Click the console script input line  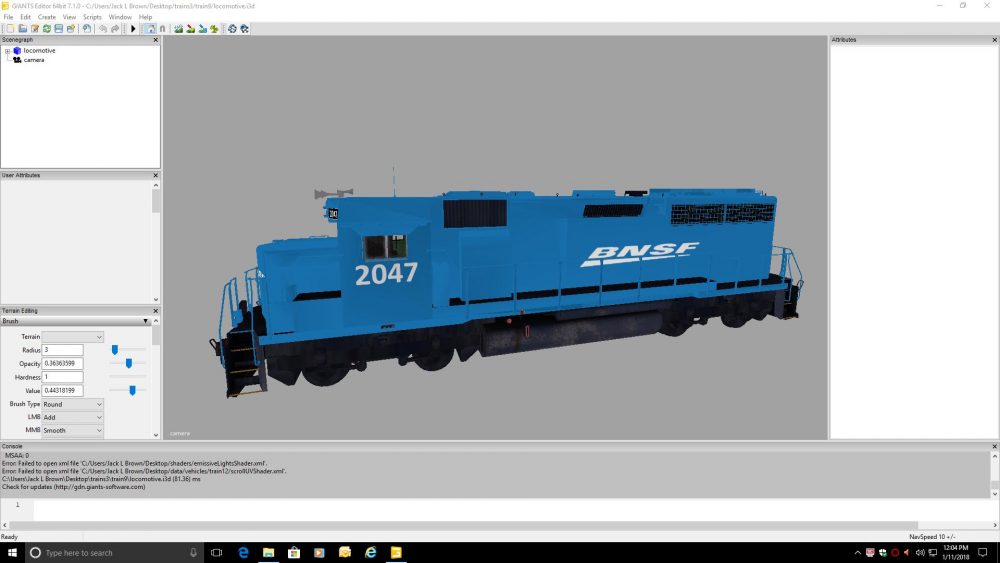pos(513,509)
